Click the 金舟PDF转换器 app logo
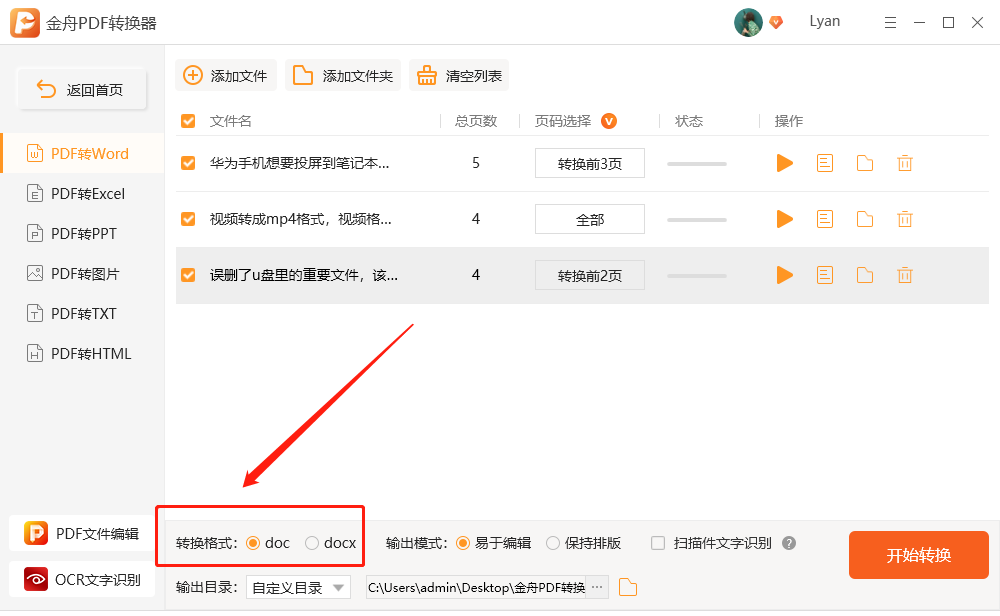The image size is (1000, 616). click(x=25, y=23)
